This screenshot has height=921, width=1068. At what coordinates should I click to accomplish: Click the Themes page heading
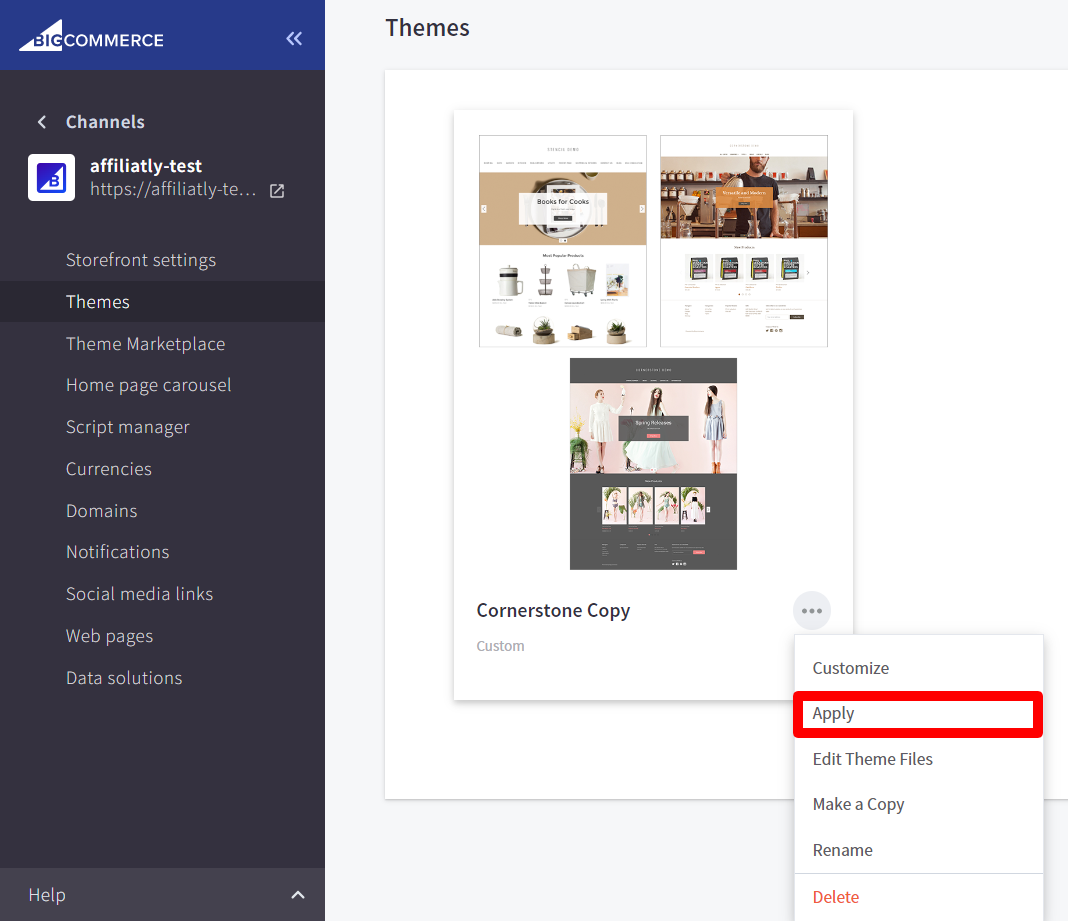[x=427, y=28]
